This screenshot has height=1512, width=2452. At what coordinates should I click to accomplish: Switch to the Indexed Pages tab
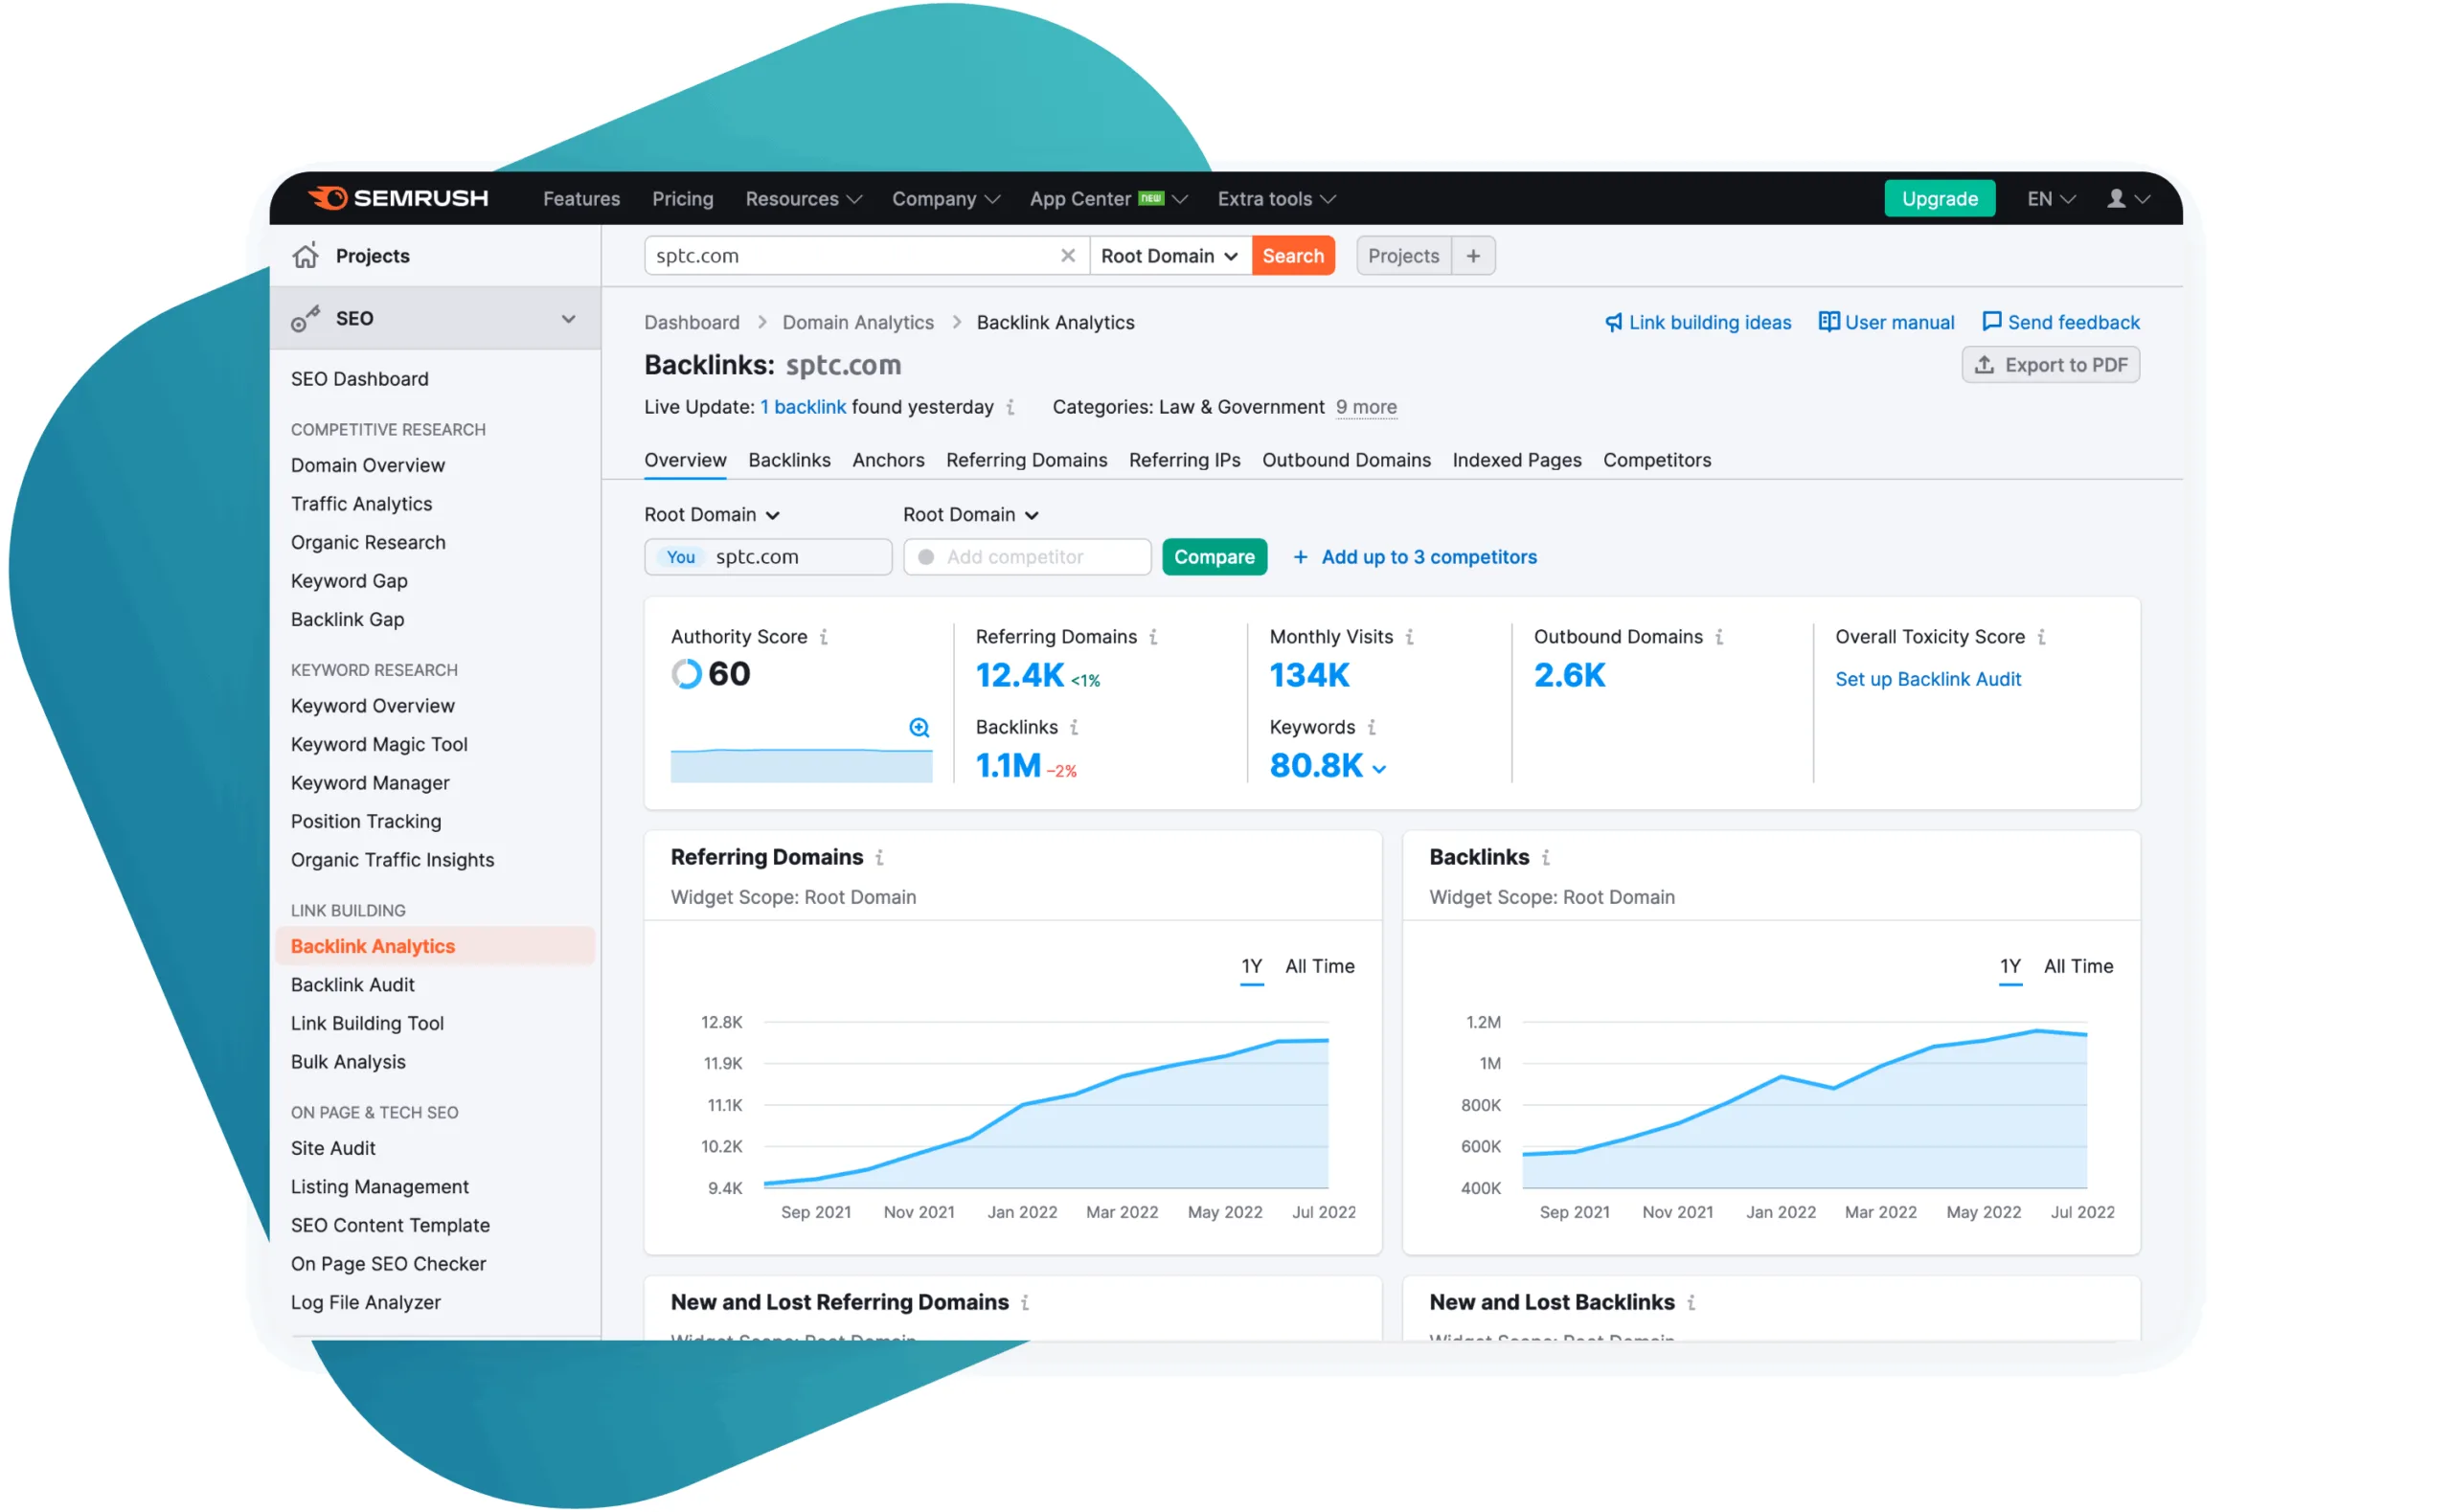tap(1516, 459)
